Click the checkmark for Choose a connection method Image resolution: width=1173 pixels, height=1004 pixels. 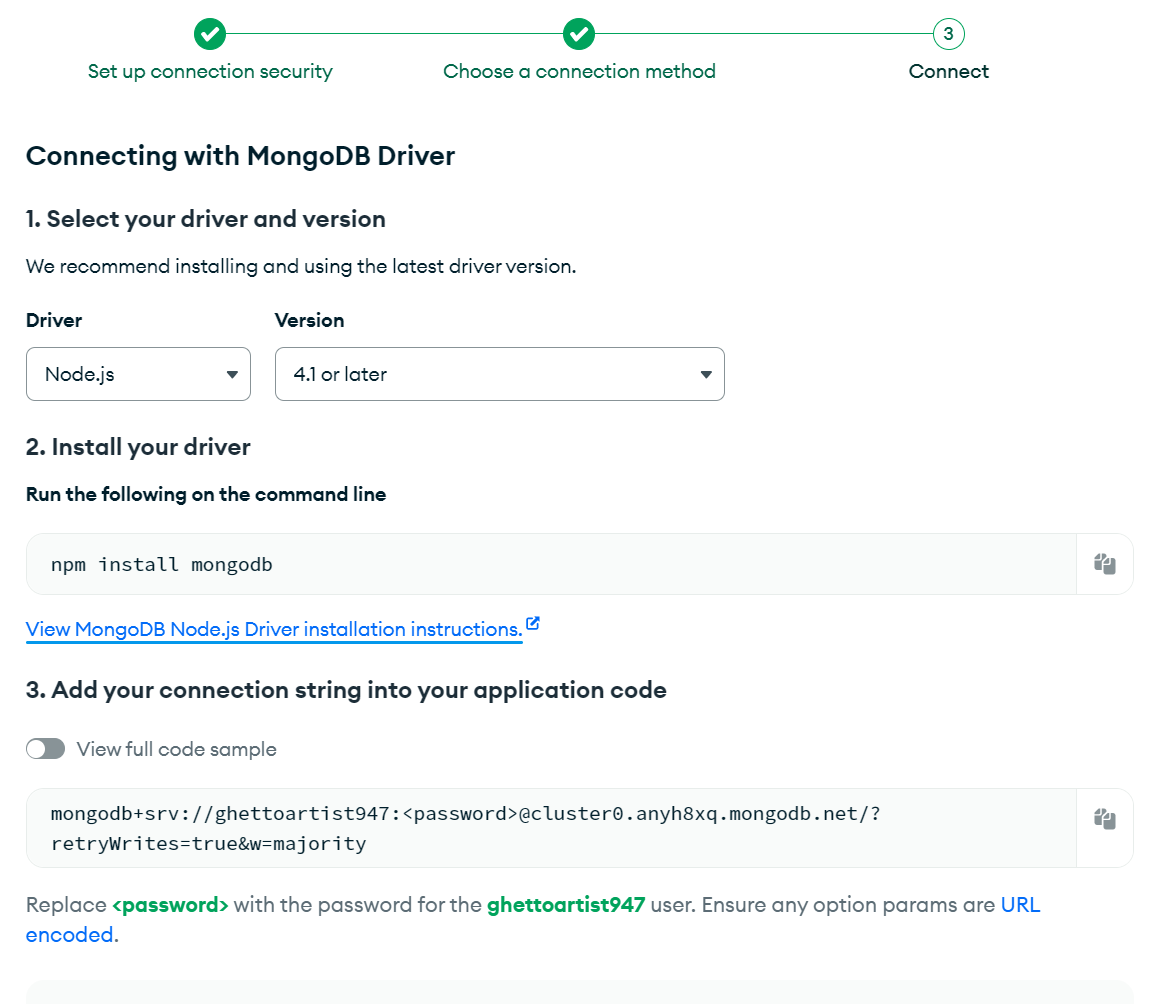[x=579, y=34]
